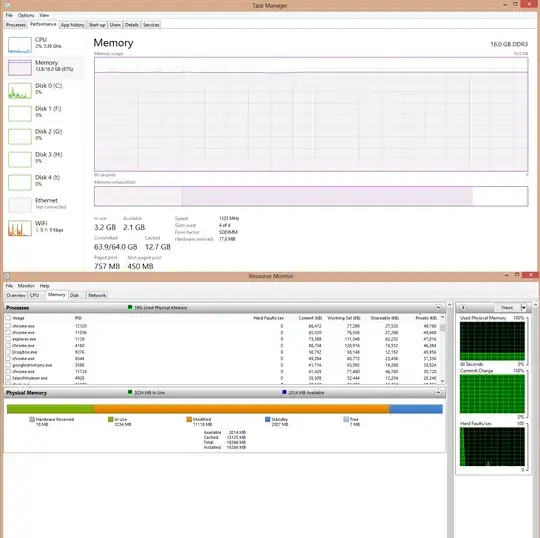540x538 pixels.
Task: Open Task Manager File menu
Action: (9, 15)
